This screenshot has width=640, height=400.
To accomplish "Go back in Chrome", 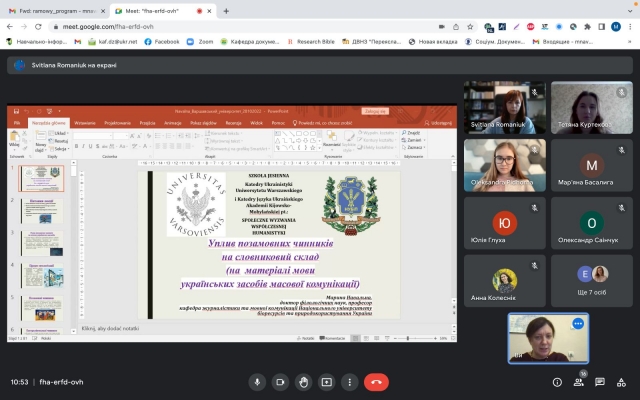I will (x=10, y=27).
